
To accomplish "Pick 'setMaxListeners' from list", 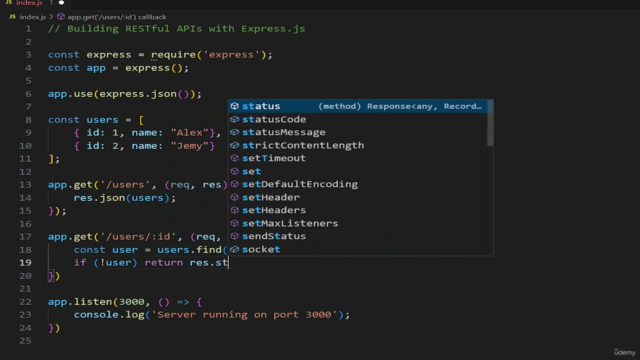I will pos(358,223).
